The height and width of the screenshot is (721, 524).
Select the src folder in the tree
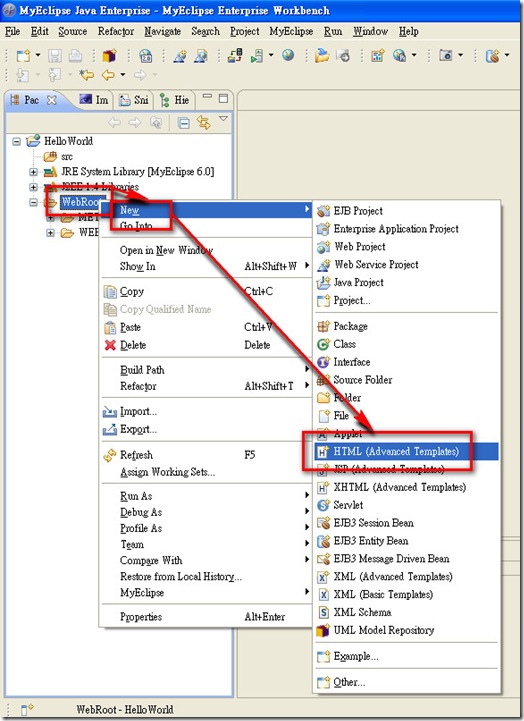pos(67,157)
